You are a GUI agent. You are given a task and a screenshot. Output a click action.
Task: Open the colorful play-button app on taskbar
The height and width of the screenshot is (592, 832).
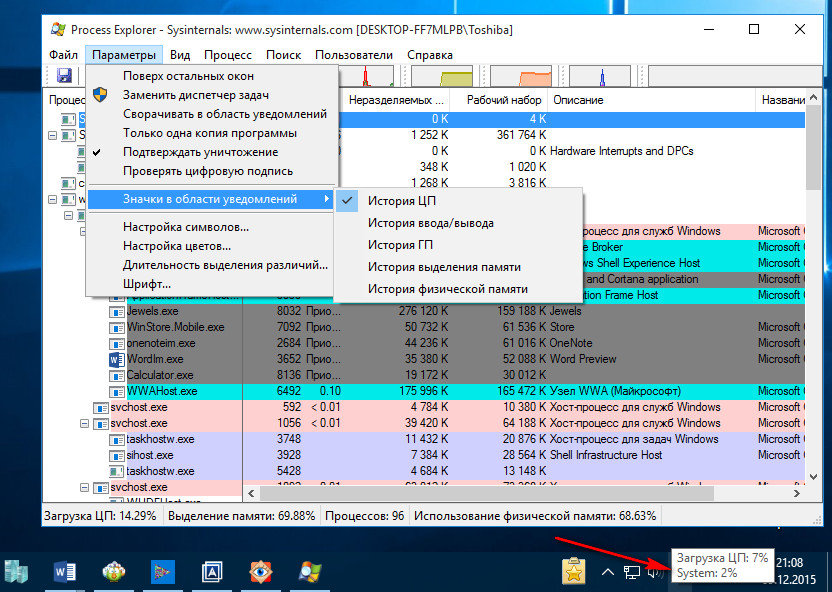[162, 572]
